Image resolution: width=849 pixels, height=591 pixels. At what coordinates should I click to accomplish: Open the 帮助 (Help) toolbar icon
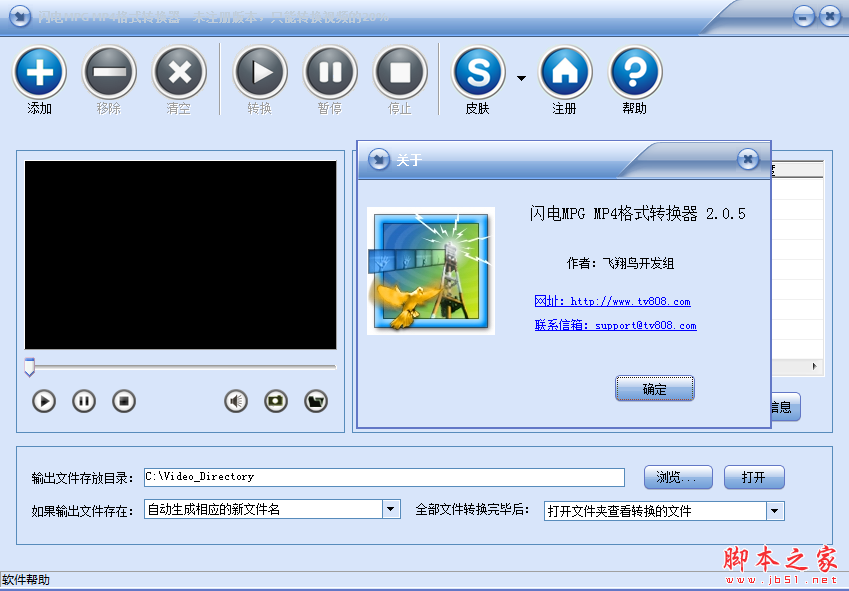click(x=633, y=72)
